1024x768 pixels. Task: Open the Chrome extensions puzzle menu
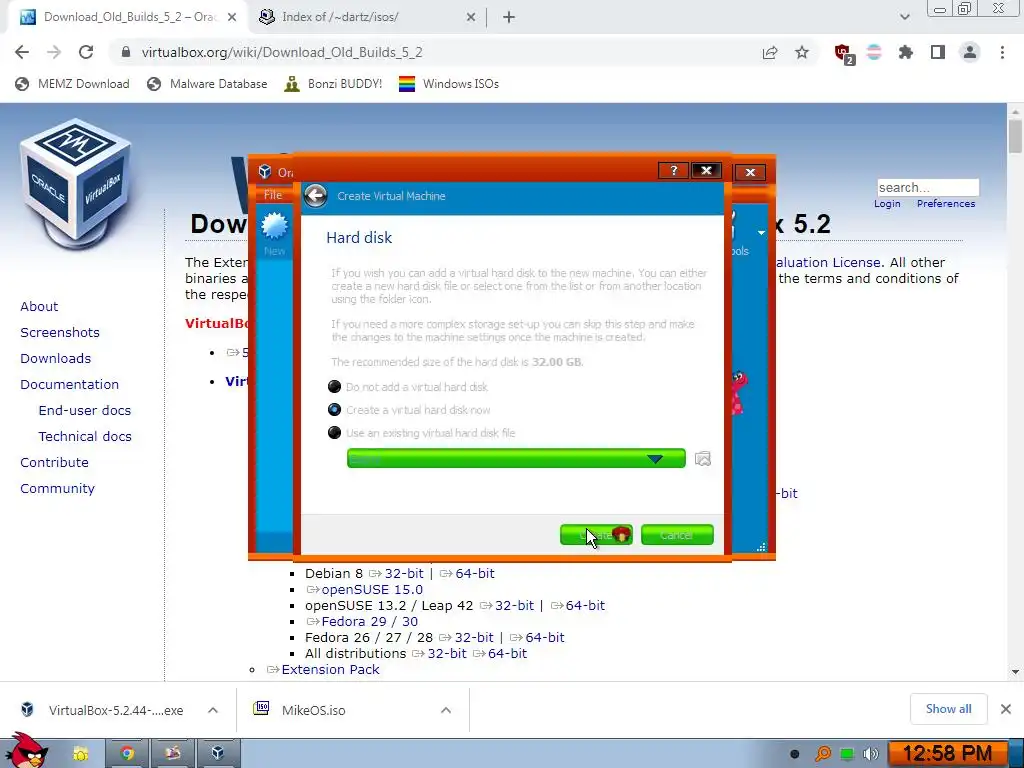[x=905, y=52]
